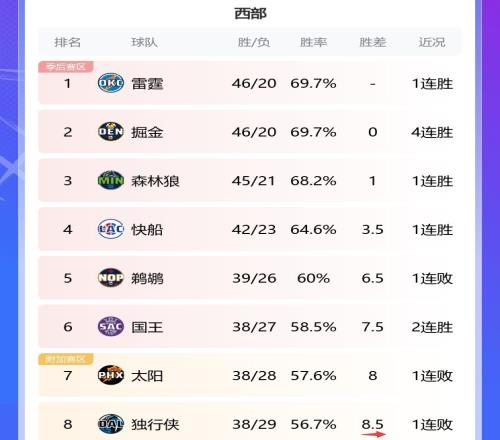This screenshot has width=500, height=440.
Task: Open the 独行侠 team name link
Action: 155,424
